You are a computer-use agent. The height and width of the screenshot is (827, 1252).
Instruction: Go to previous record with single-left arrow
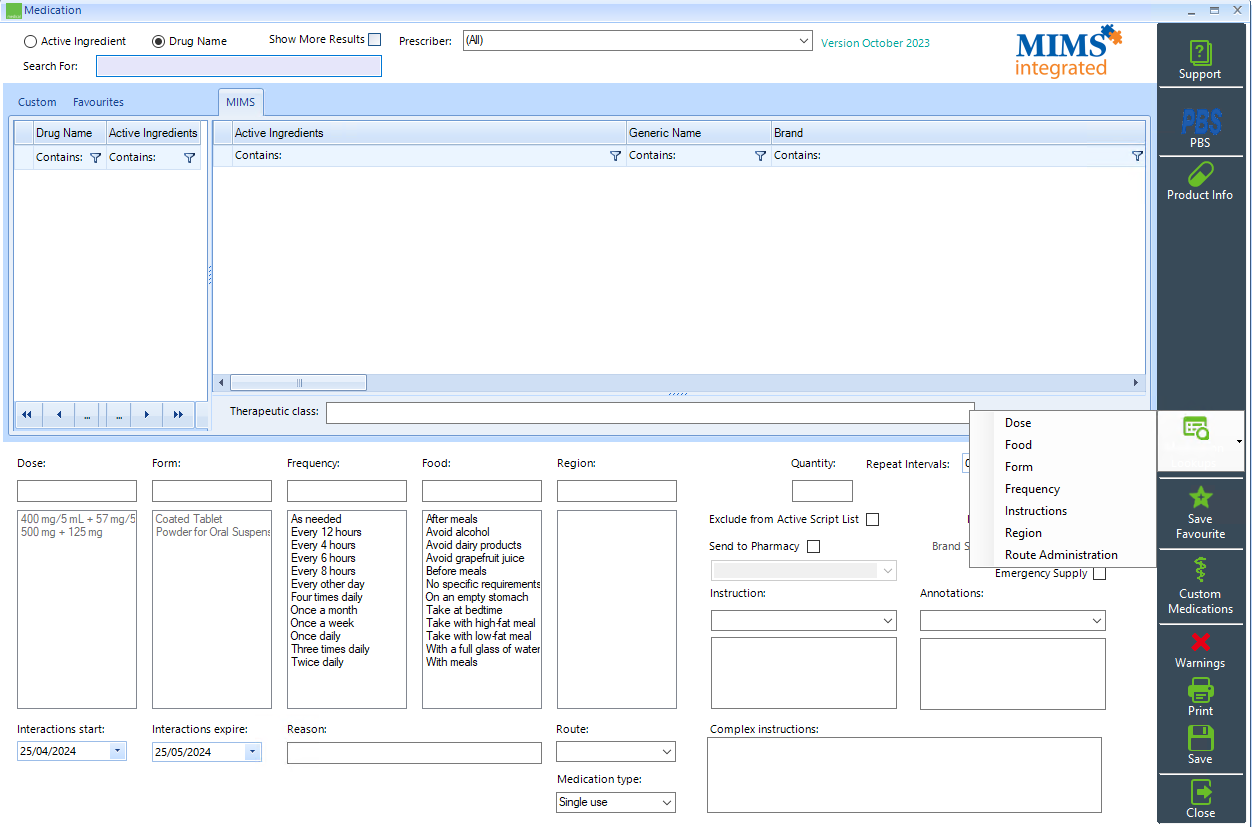[58, 414]
